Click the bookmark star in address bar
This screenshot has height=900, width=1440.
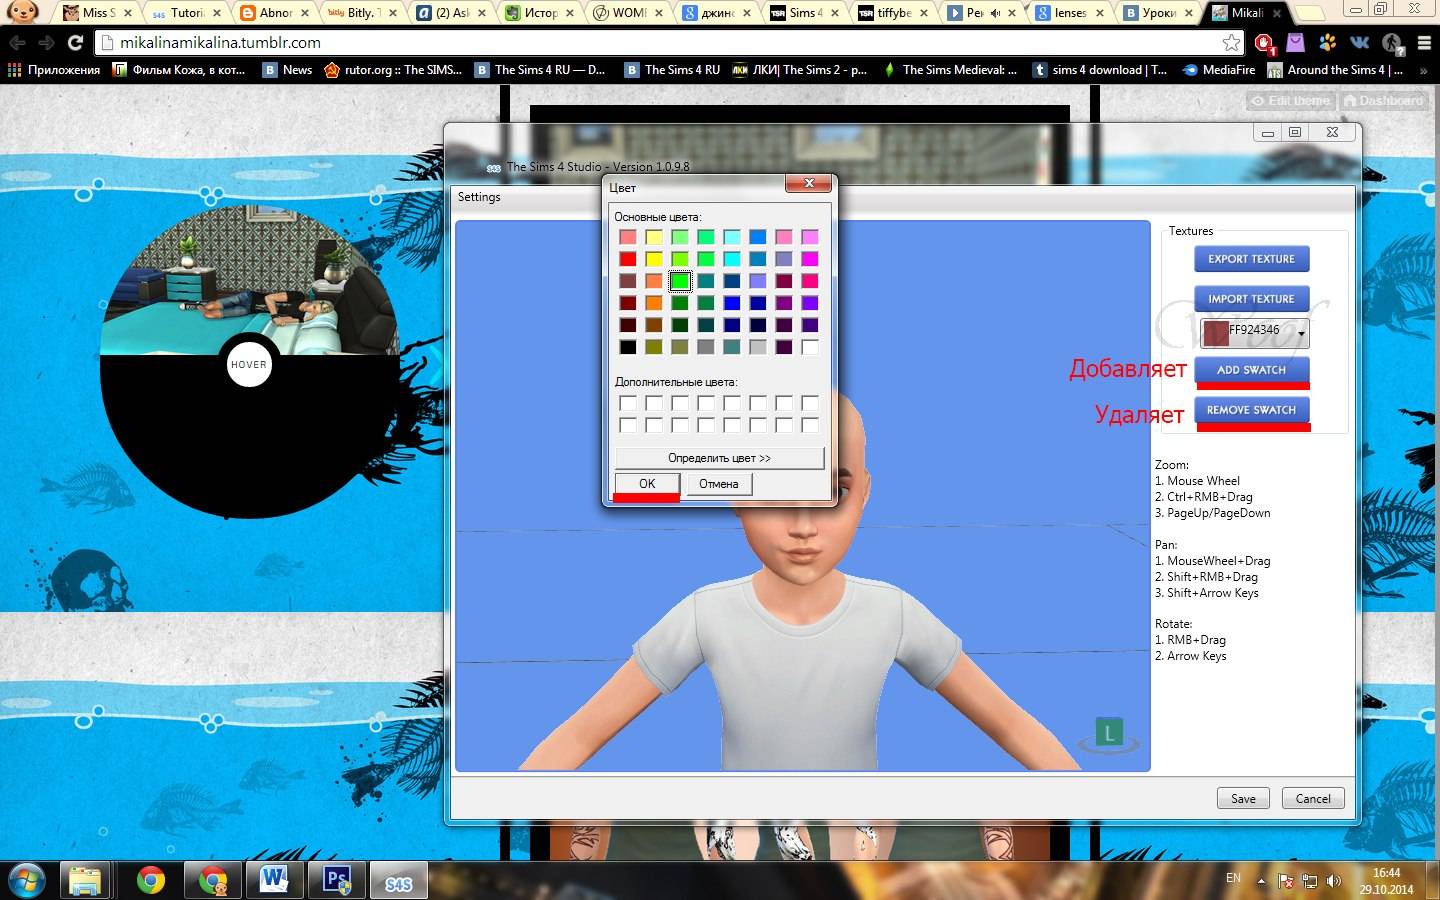1231,43
